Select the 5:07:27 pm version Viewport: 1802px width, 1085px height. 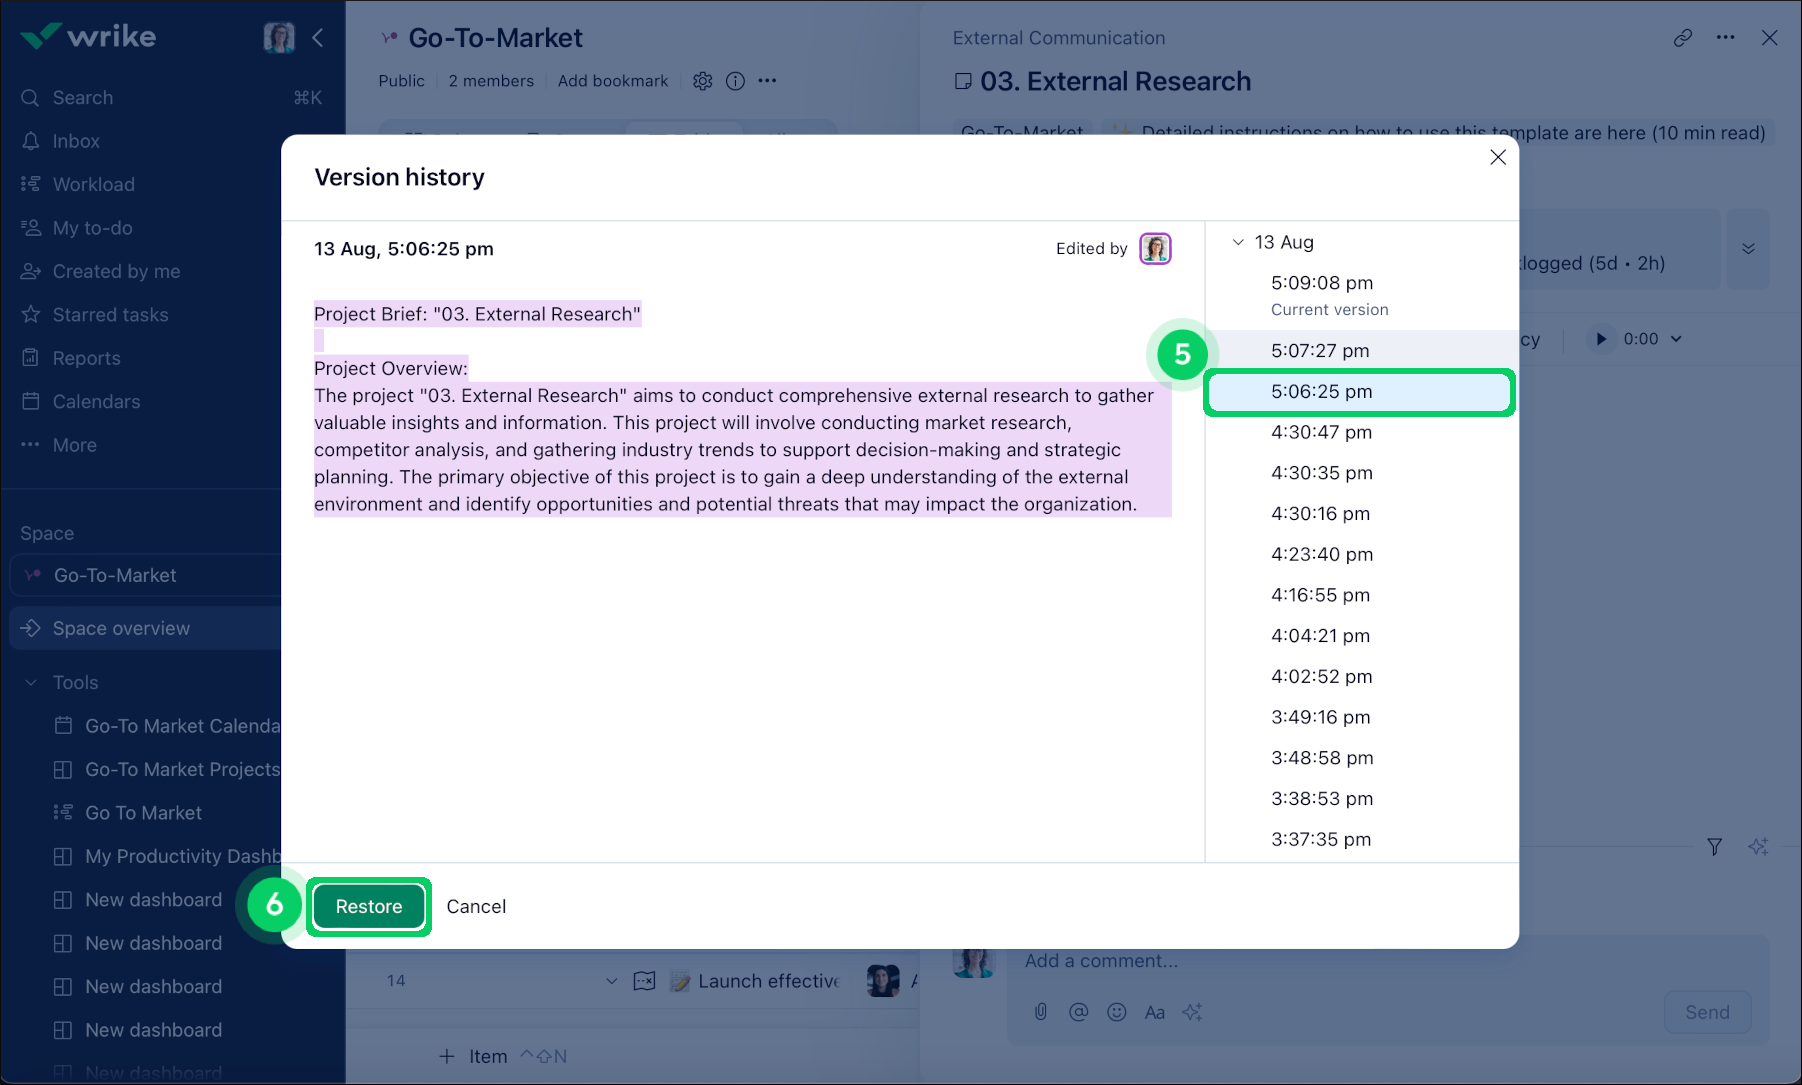coord(1320,351)
